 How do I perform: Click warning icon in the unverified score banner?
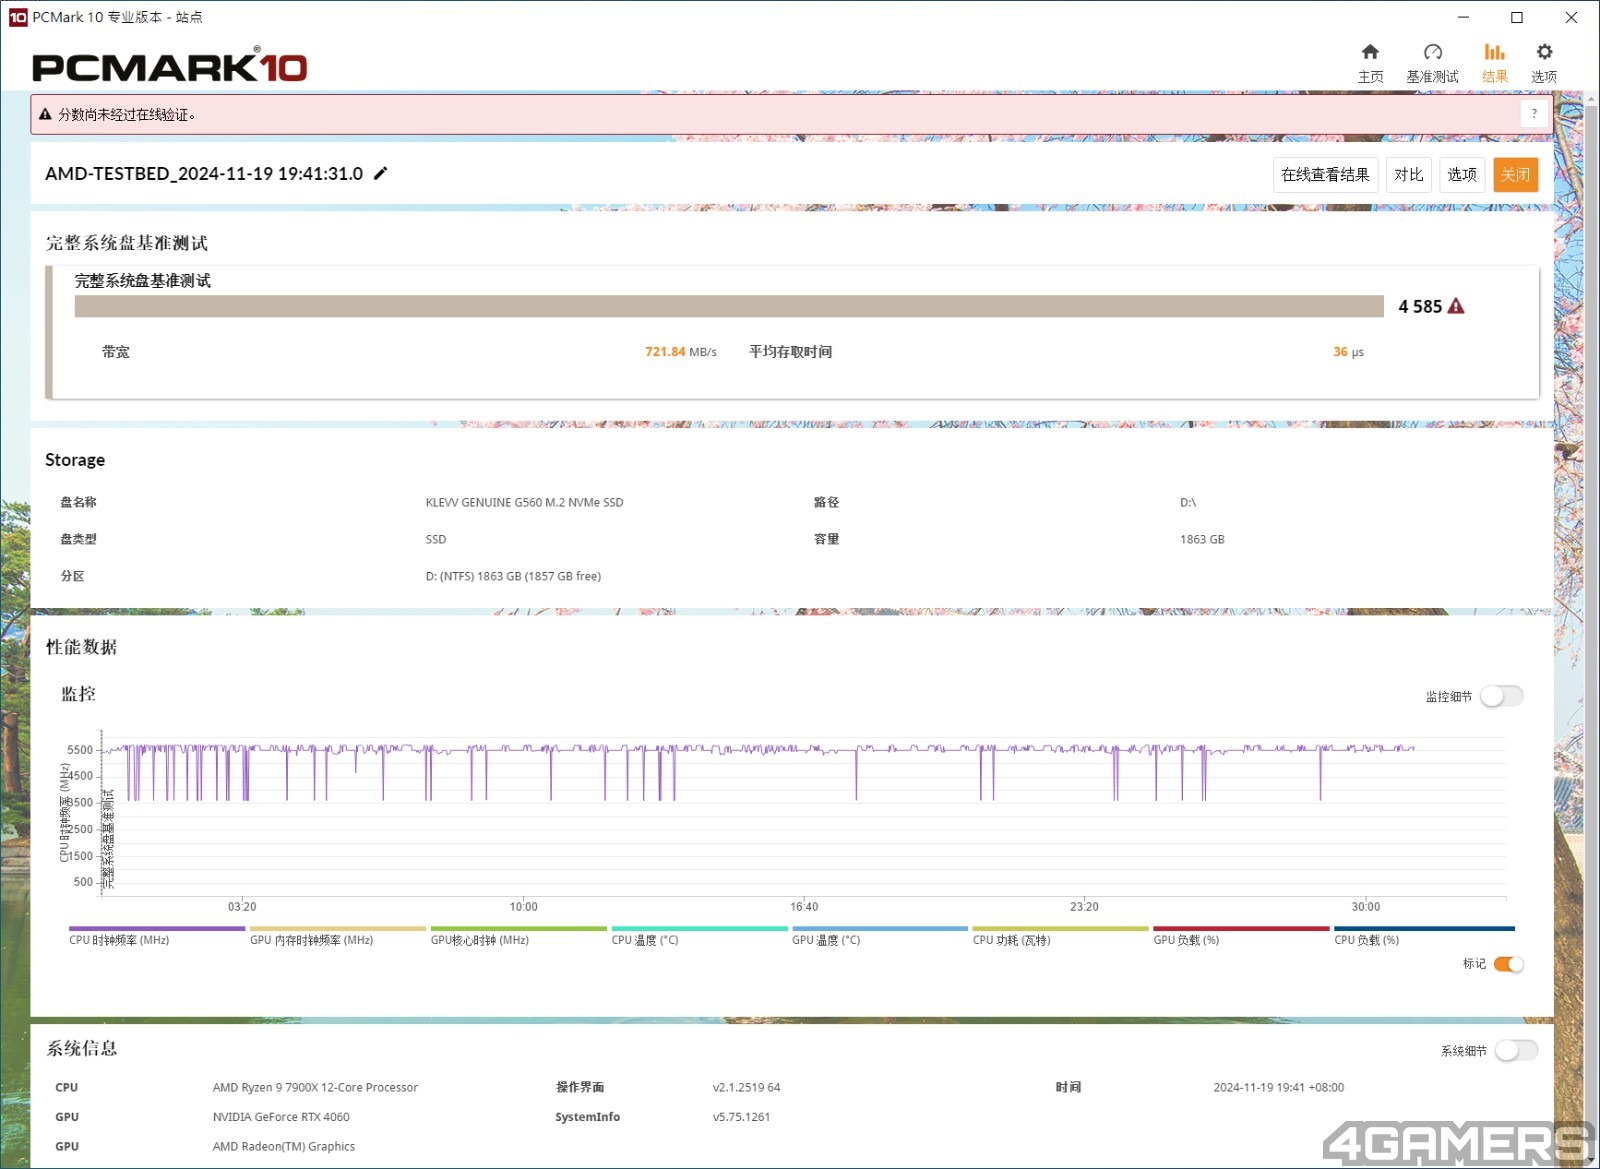click(x=45, y=114)
